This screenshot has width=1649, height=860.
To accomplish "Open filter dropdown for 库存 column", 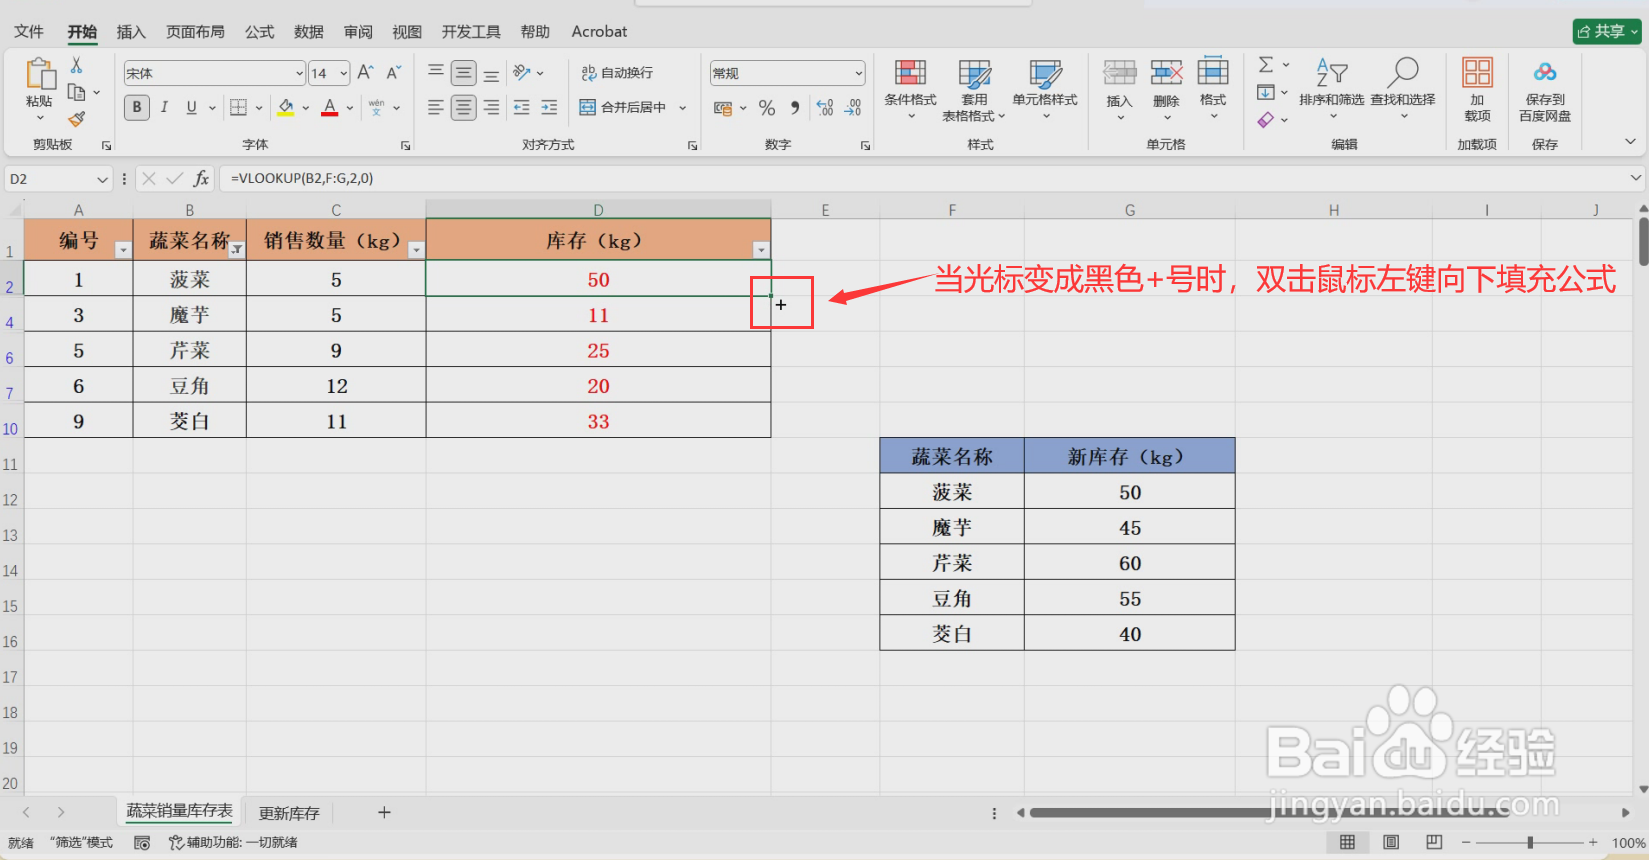I will tap(761, 250).
